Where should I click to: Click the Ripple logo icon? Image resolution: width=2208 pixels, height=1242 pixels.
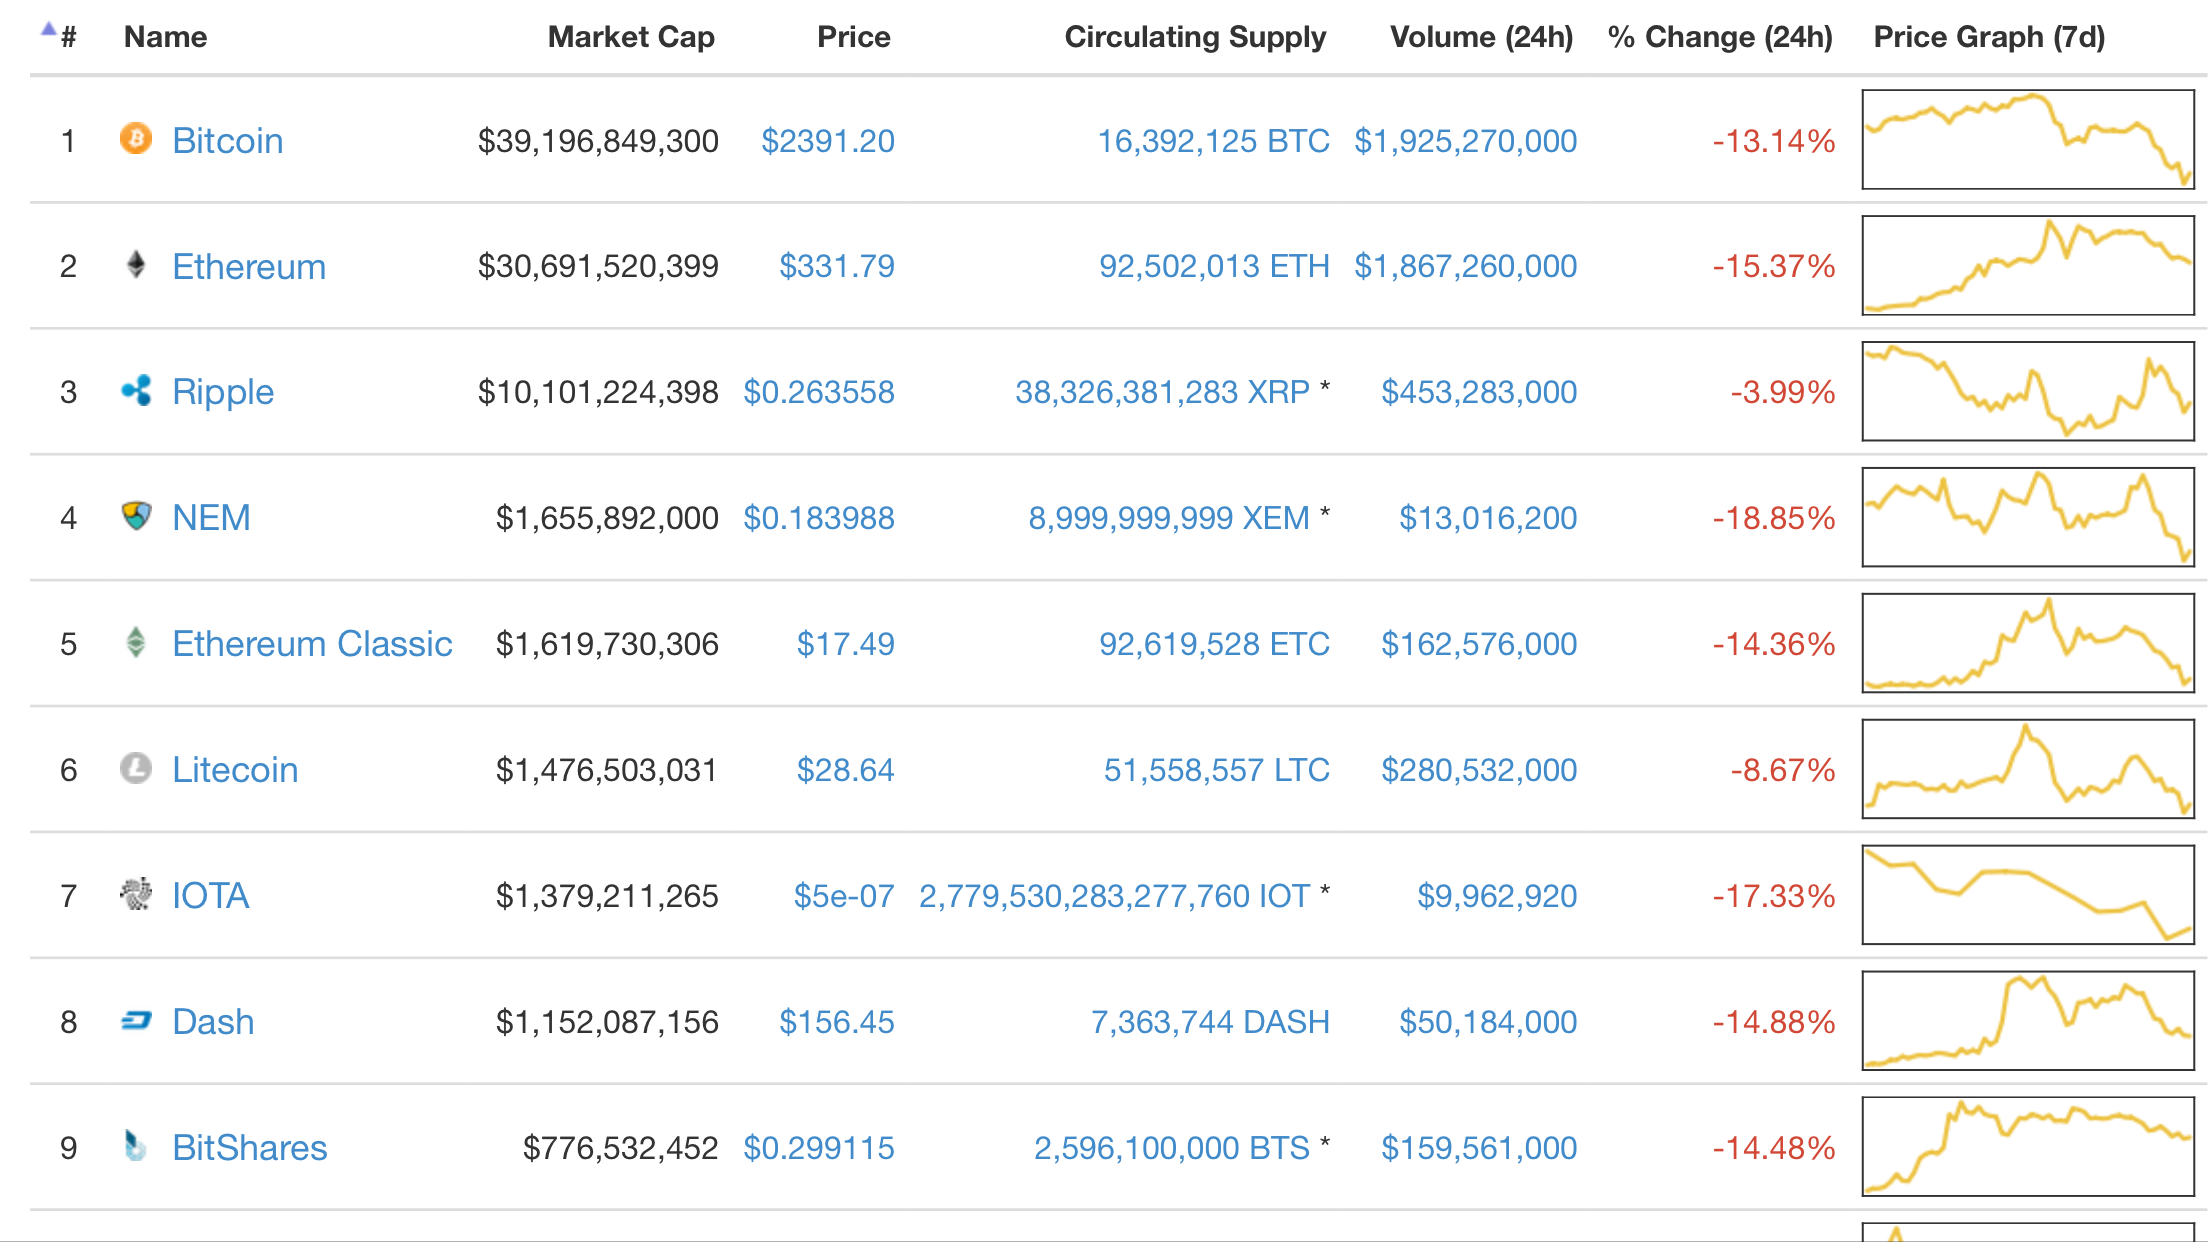click(136, 390)
